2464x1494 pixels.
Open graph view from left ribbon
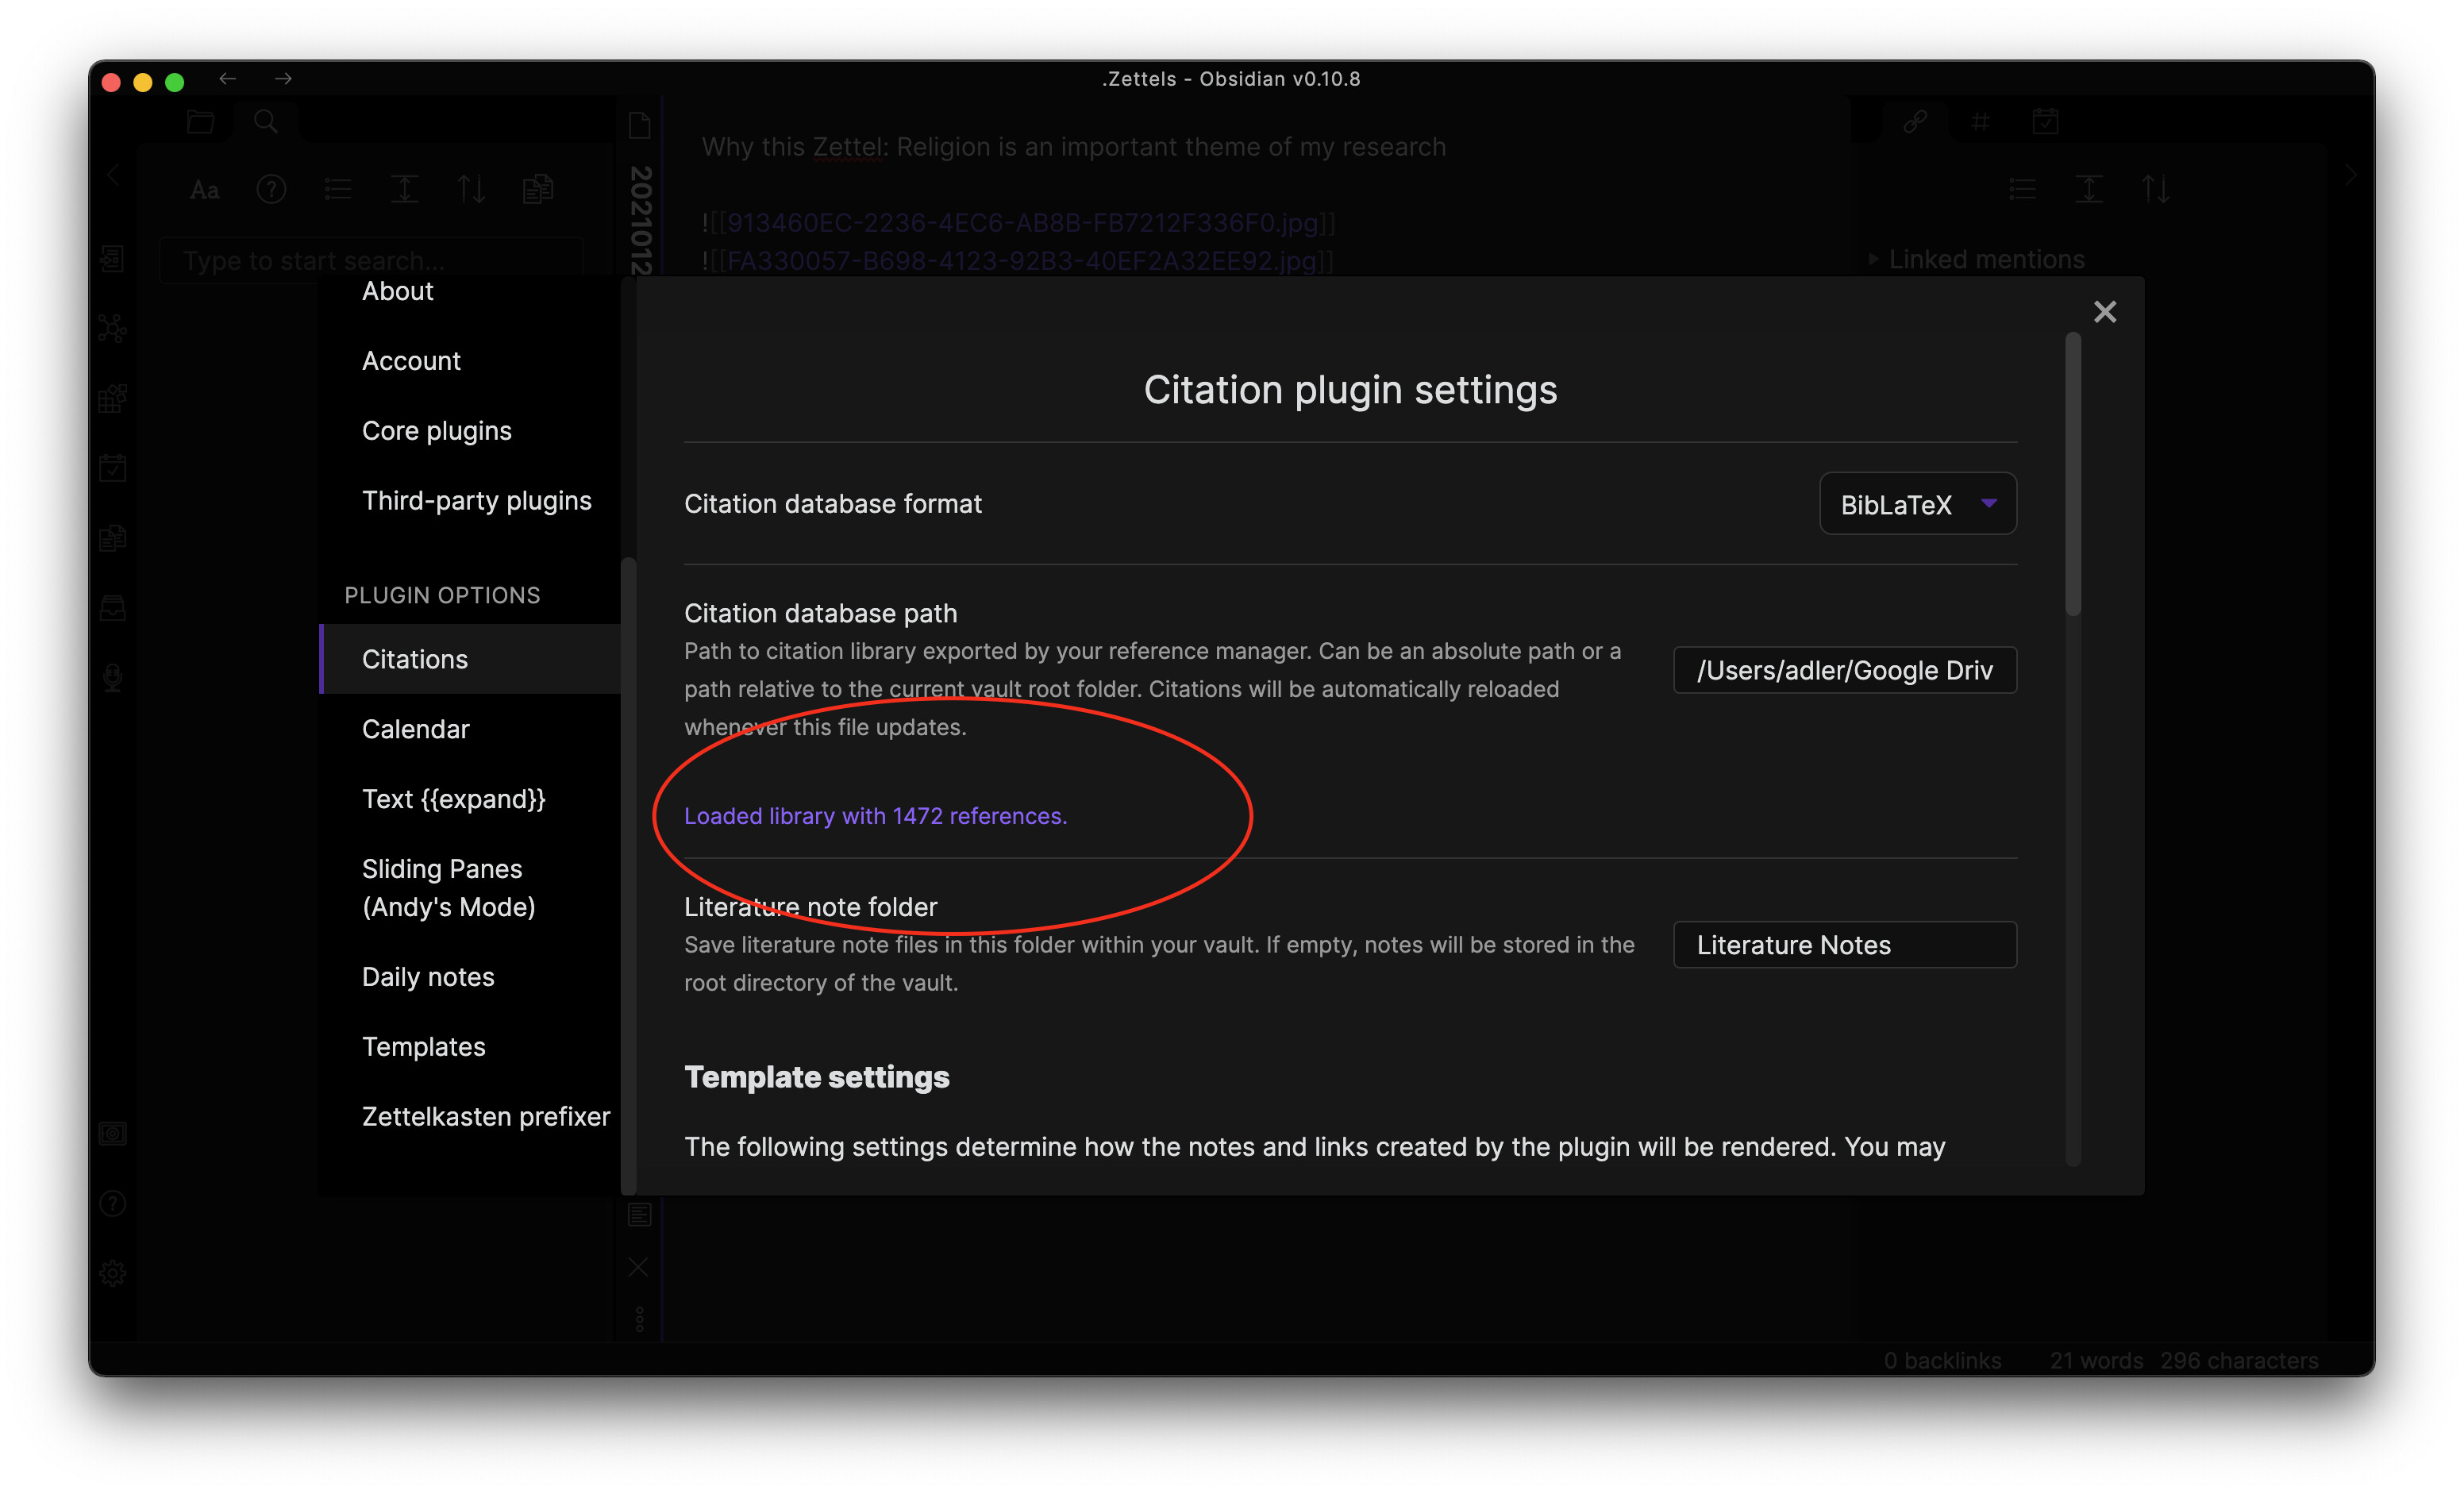(112, 328)
